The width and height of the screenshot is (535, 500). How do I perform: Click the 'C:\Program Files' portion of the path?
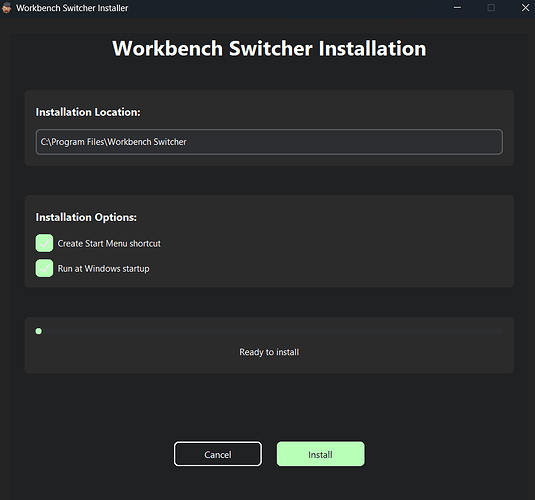pyautogui.click(x=72, y=142)
